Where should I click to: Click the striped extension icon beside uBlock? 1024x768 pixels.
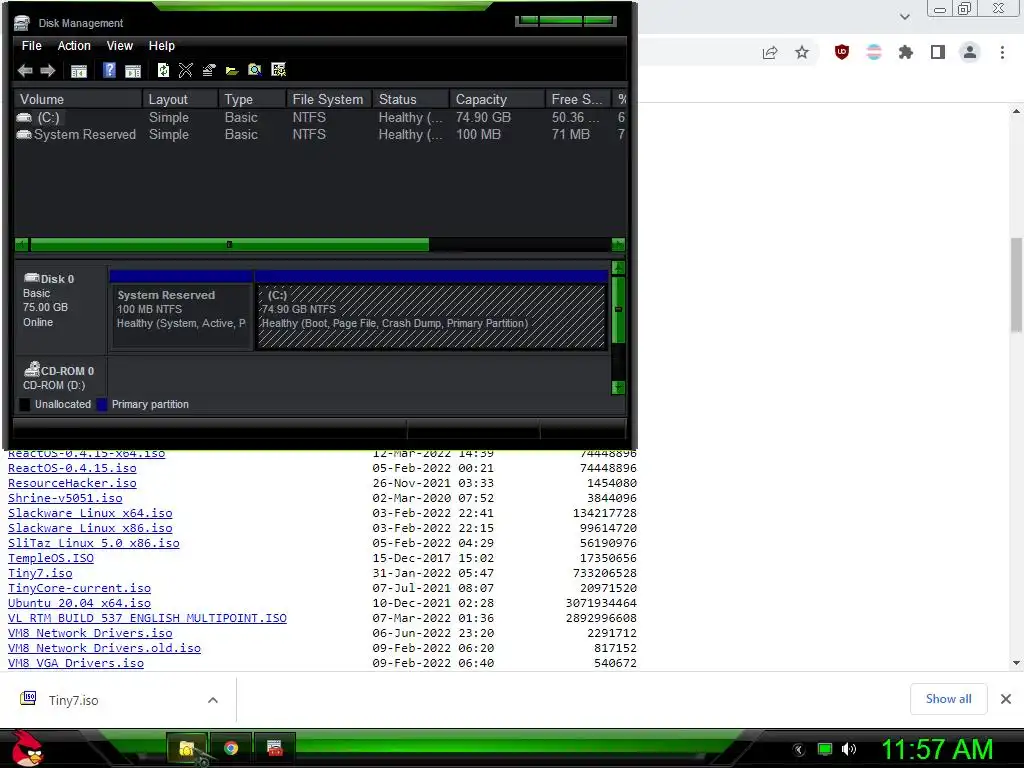point(874,52)
